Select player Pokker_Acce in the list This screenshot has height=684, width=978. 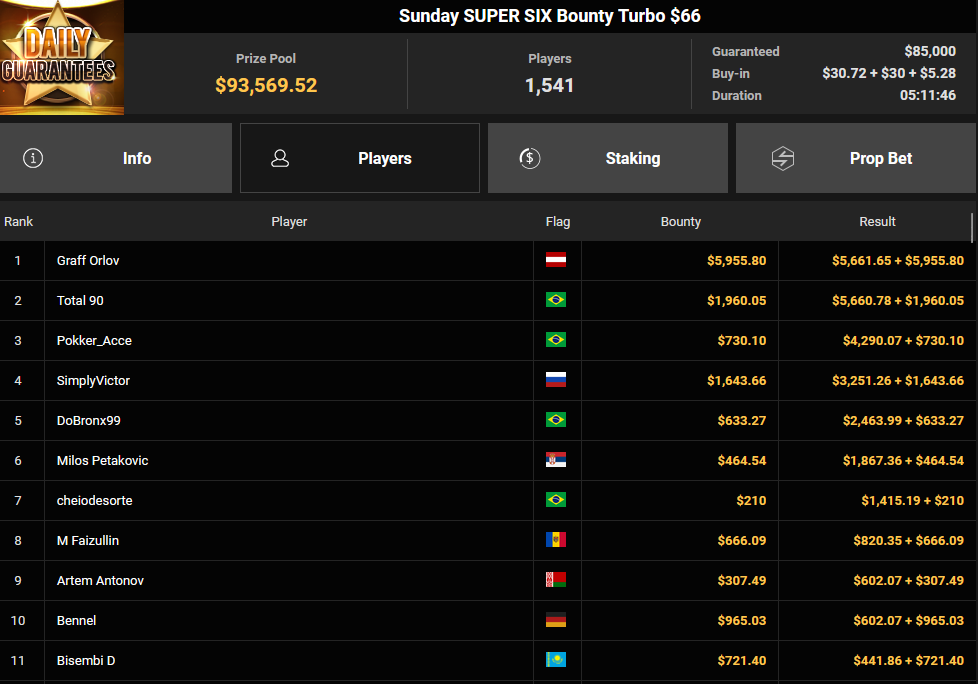(x=94, y=340)
